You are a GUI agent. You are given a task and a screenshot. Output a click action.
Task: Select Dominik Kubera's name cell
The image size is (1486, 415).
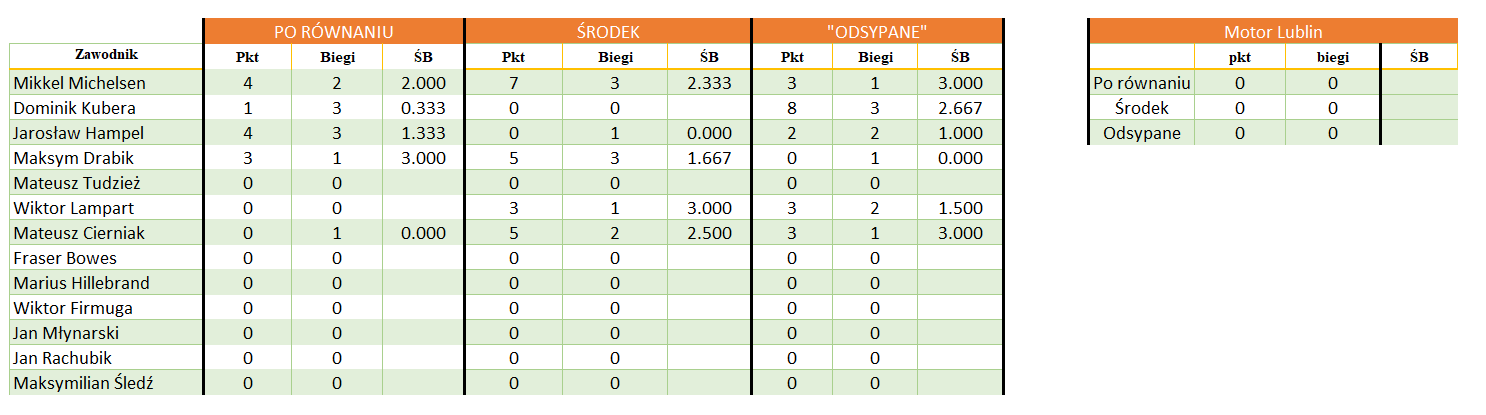[106, 108]
